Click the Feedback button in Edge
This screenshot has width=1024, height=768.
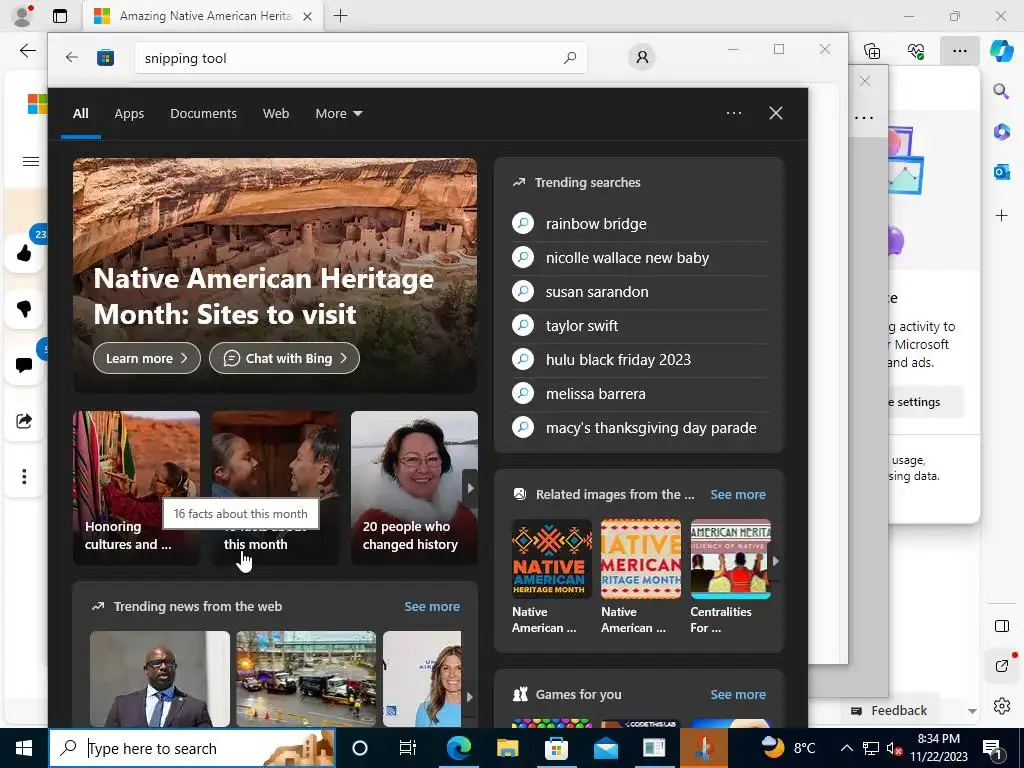tap(889, 710)
